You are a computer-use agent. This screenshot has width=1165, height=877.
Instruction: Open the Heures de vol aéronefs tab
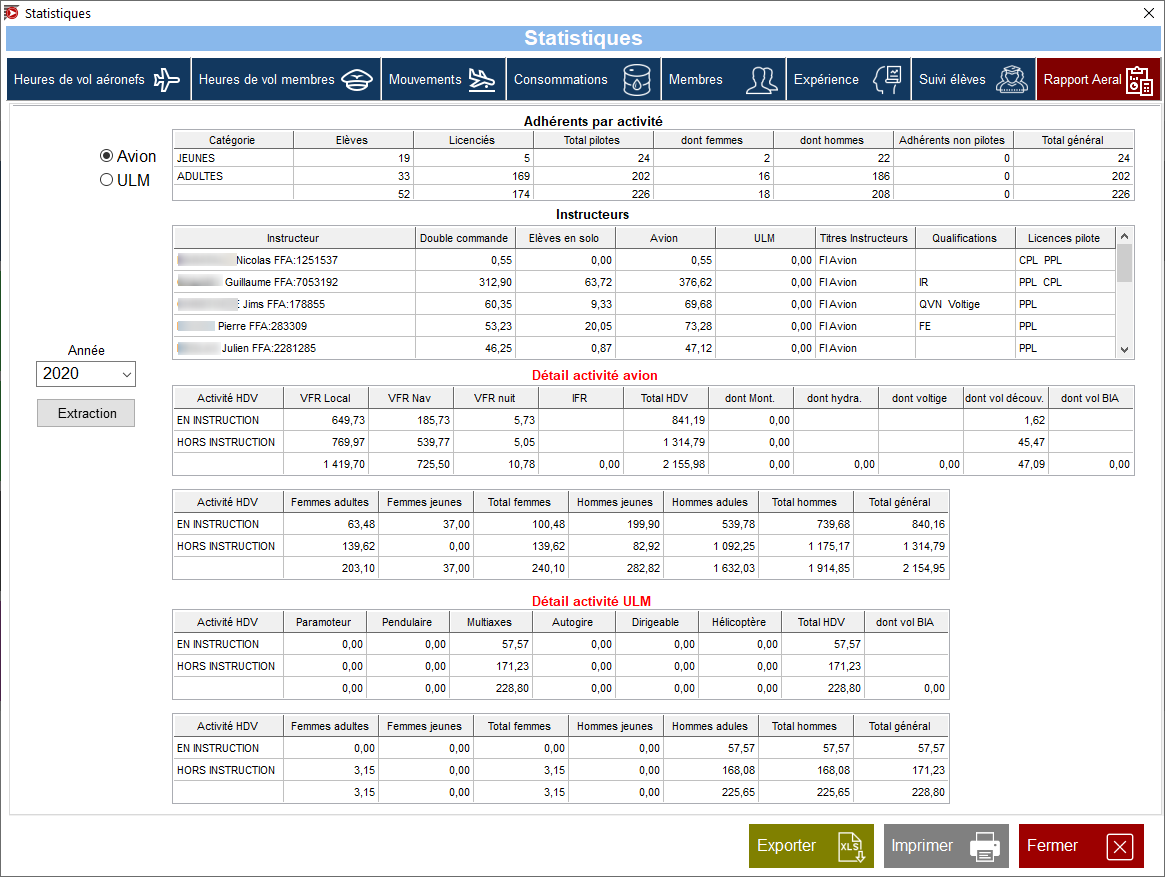pos(98,80)
